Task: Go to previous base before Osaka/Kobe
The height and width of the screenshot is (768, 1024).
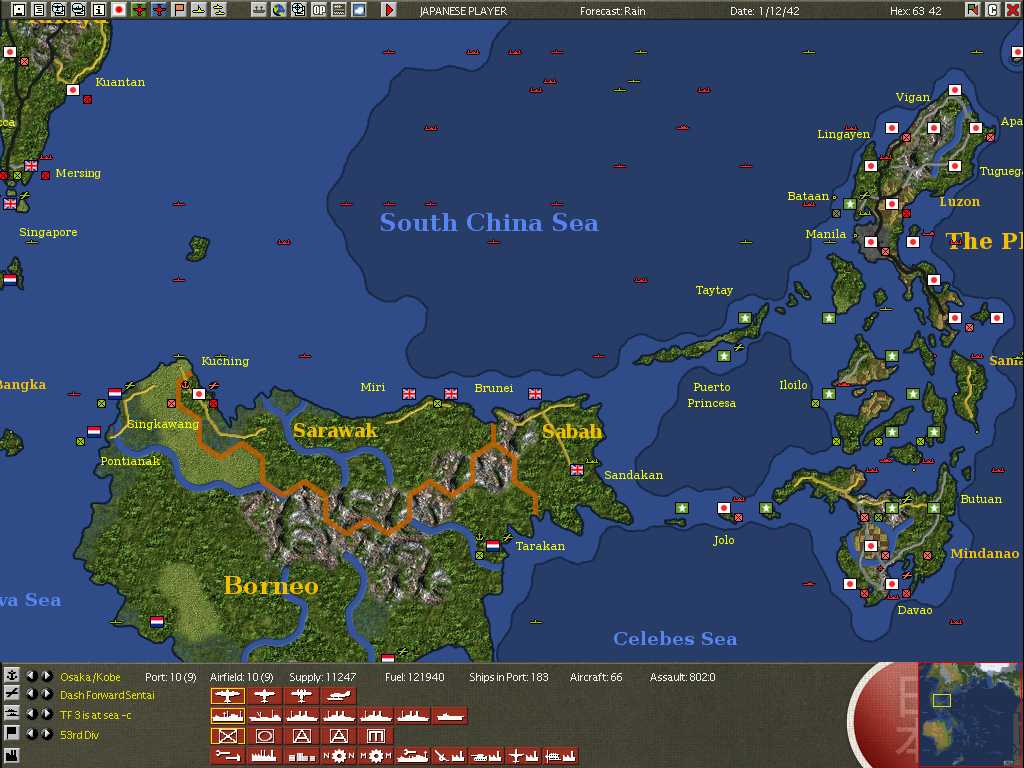Action: (x=31, y=675)
